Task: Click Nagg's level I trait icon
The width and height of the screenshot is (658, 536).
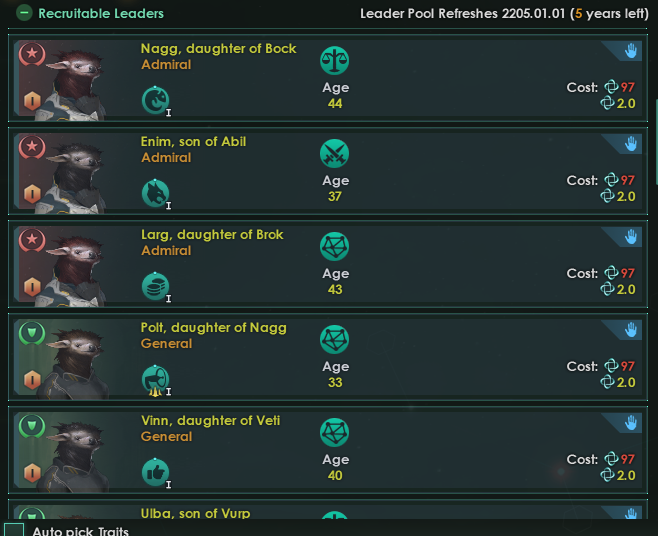Action: point(155,100)
